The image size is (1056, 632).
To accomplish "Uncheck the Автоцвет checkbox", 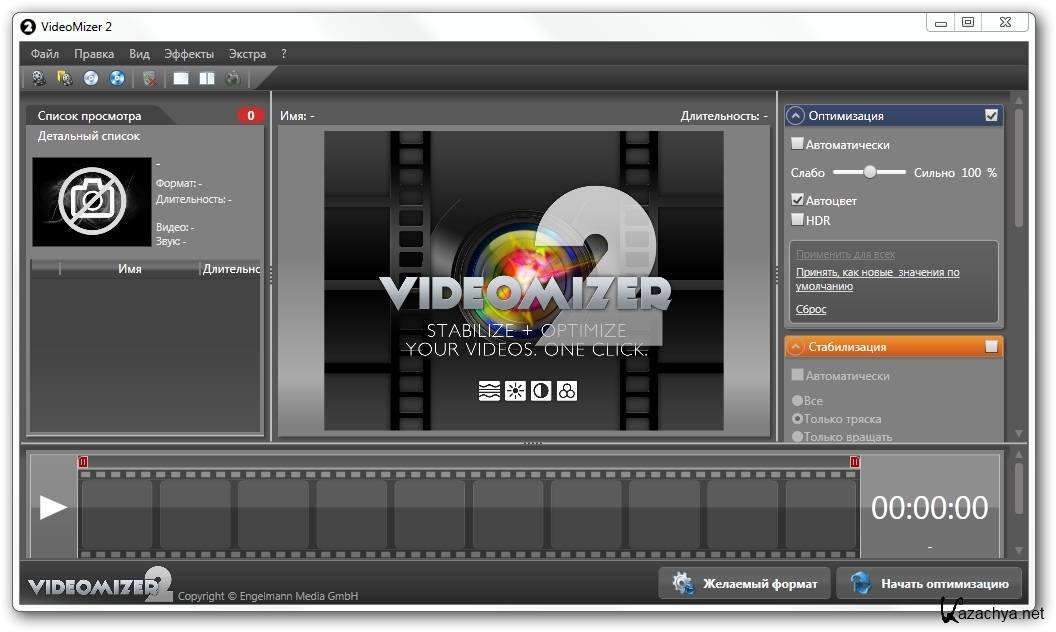I will pyautogui.click(x=798, y=200).
